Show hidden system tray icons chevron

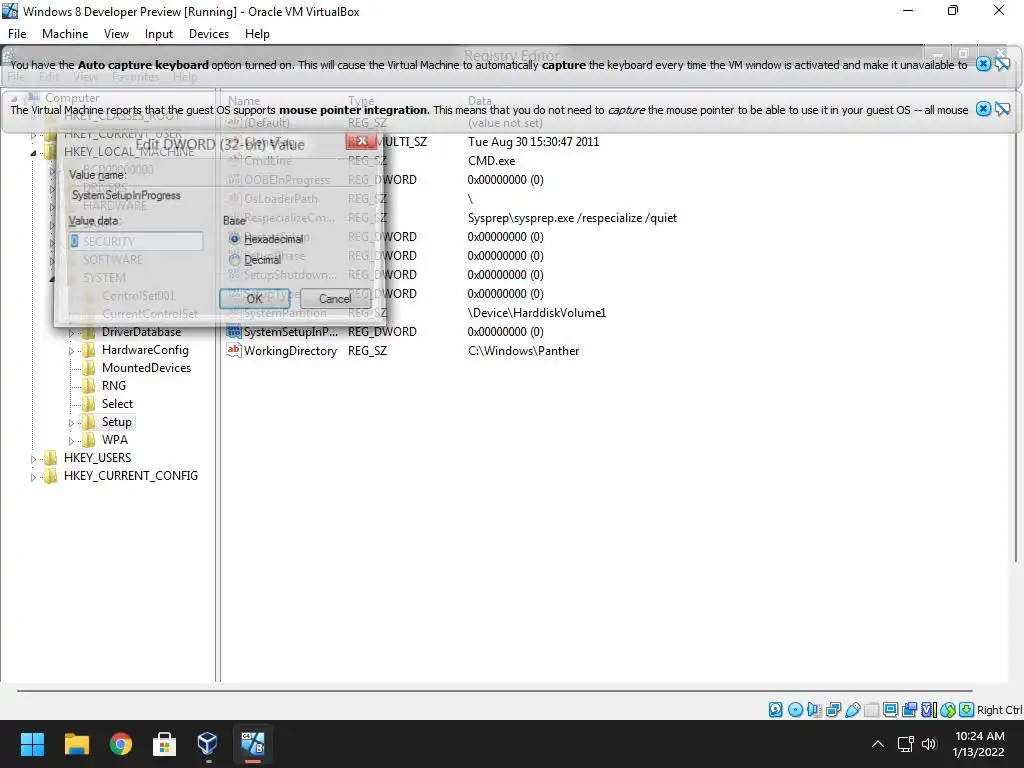coord(878,744)
